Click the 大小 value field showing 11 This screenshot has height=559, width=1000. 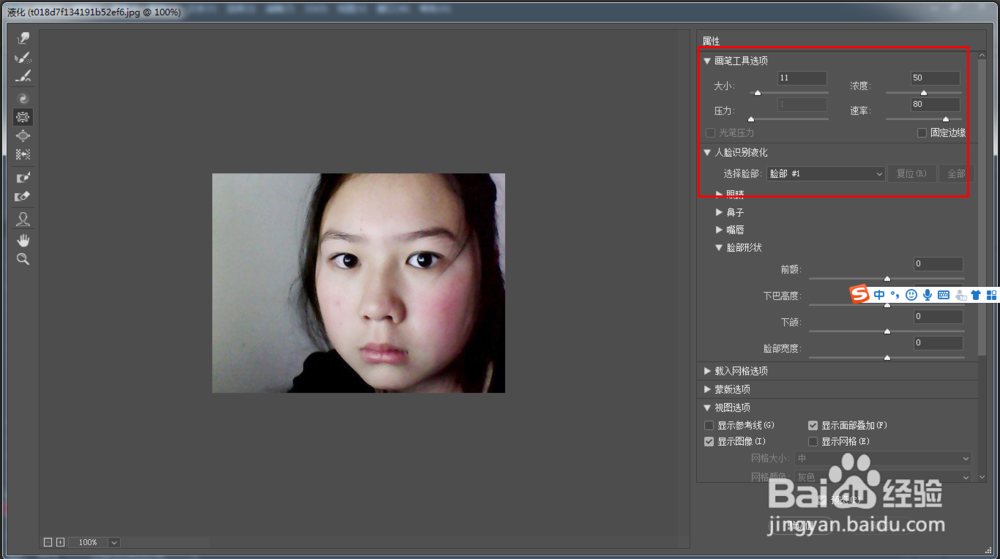(802, 78)
